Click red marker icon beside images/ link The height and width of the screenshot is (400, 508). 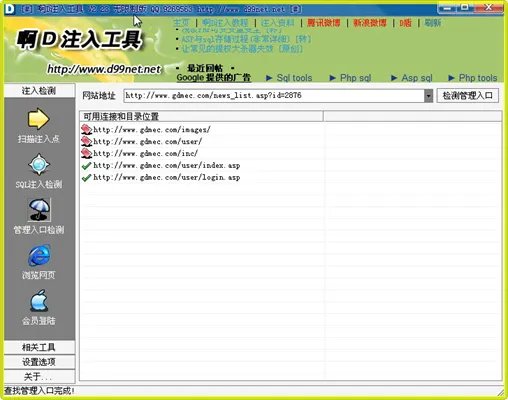click(86, 129)
